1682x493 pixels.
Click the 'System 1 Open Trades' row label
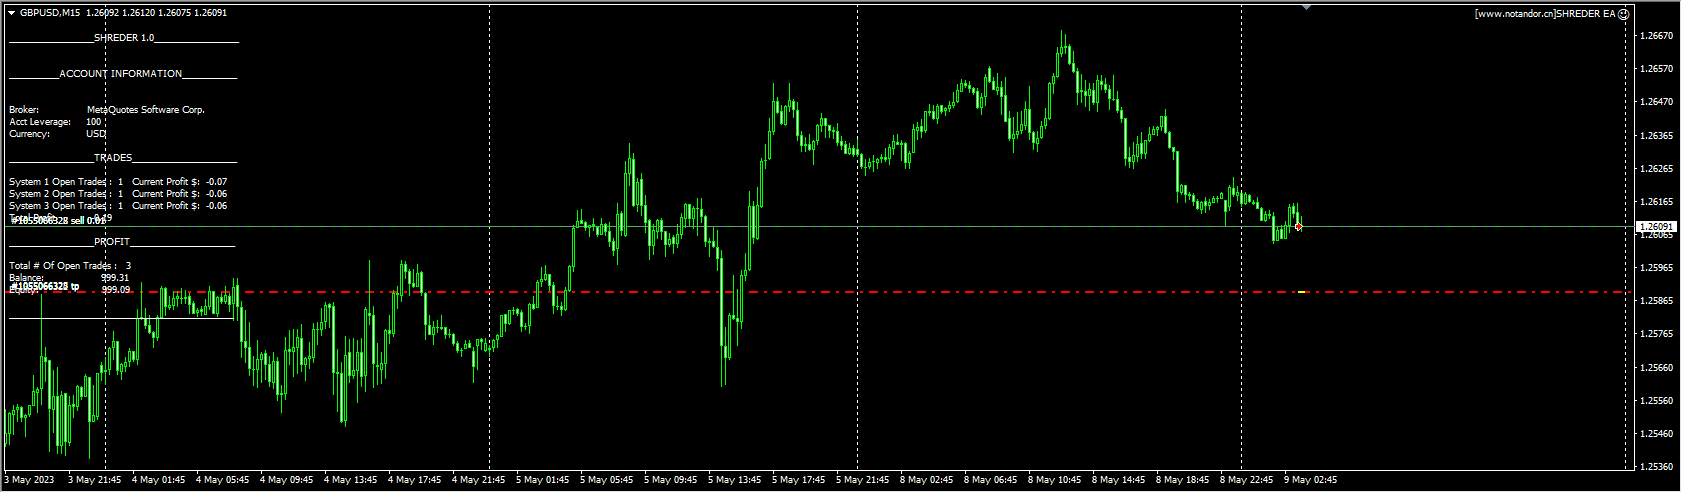[60, 182]
